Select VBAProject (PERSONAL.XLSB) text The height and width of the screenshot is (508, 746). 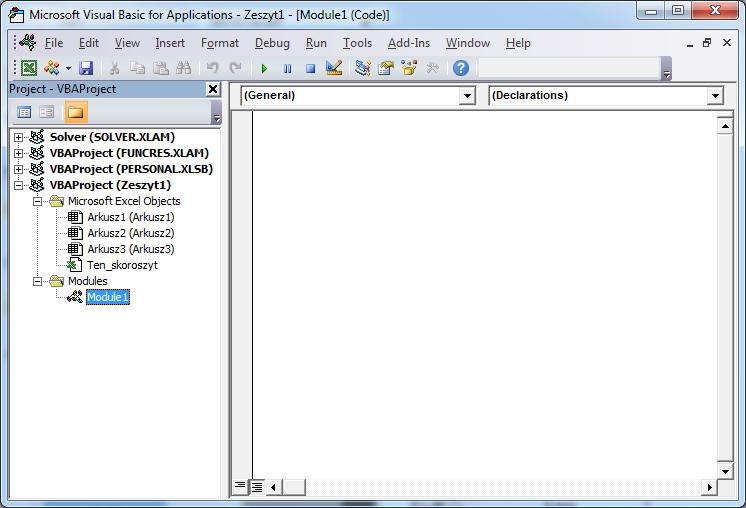pyautogui.click(x=131, y=169)
